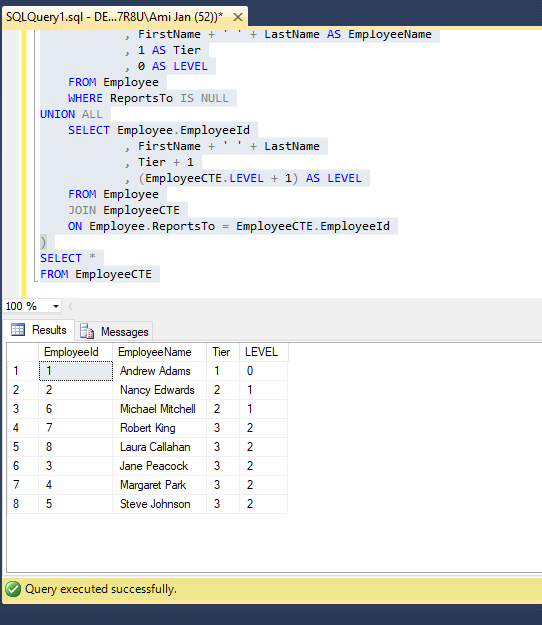Image resolution: width=542 pixels, height=625 pixels.
Task: Click Tier value in Nancy Edwards row
Action: 223,390
